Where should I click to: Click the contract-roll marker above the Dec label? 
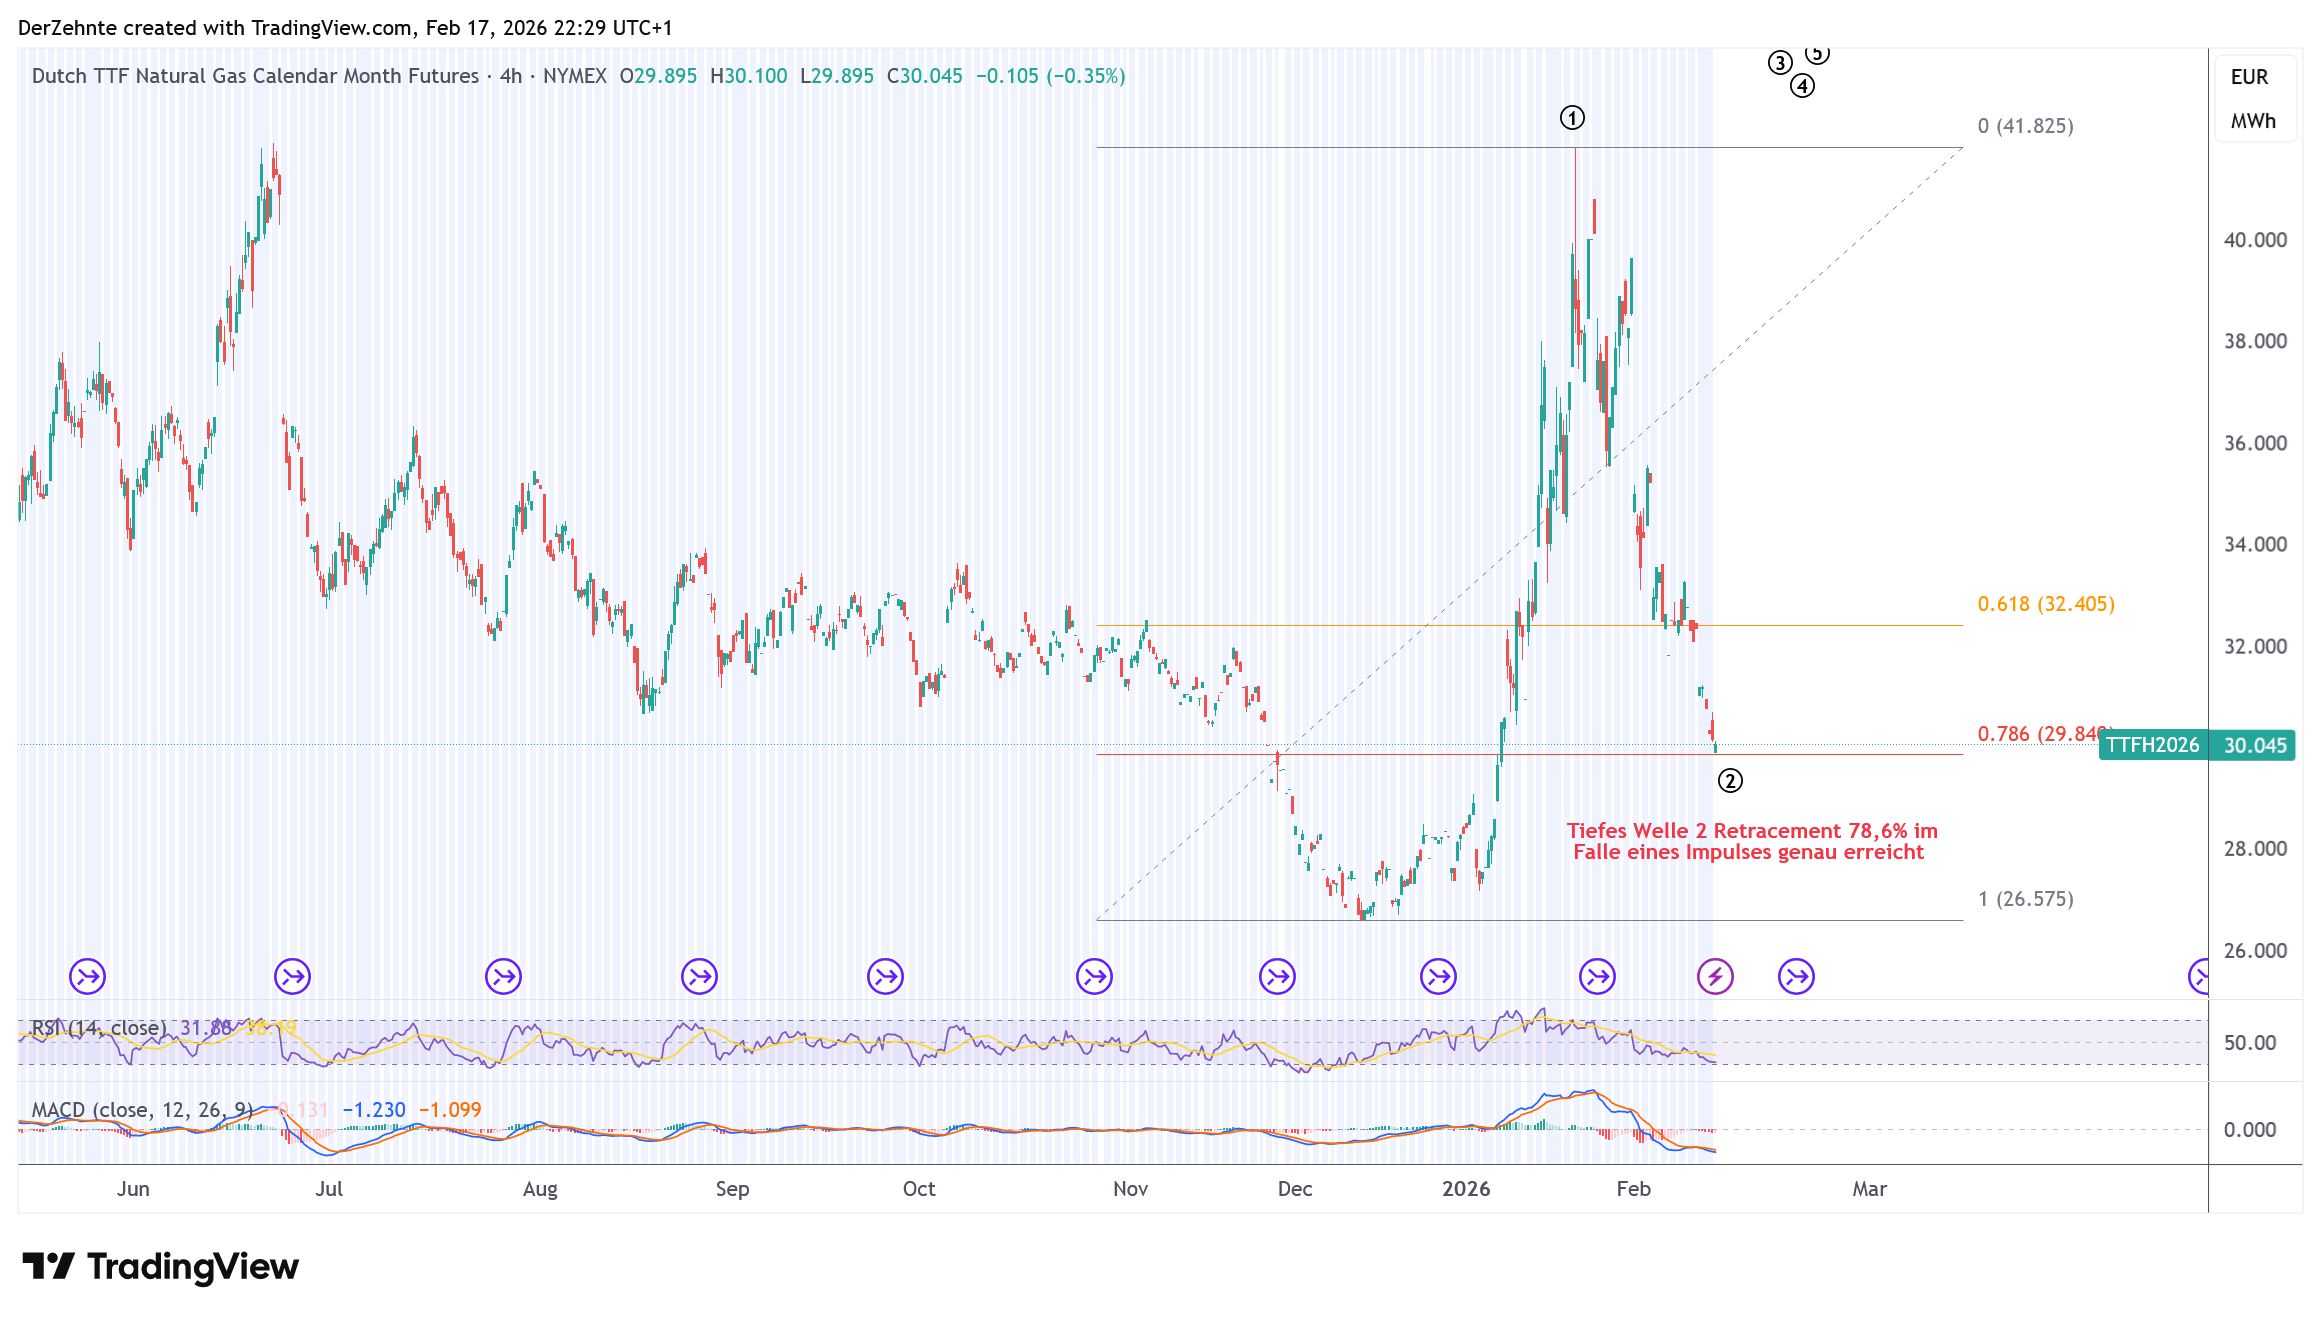1278,976
